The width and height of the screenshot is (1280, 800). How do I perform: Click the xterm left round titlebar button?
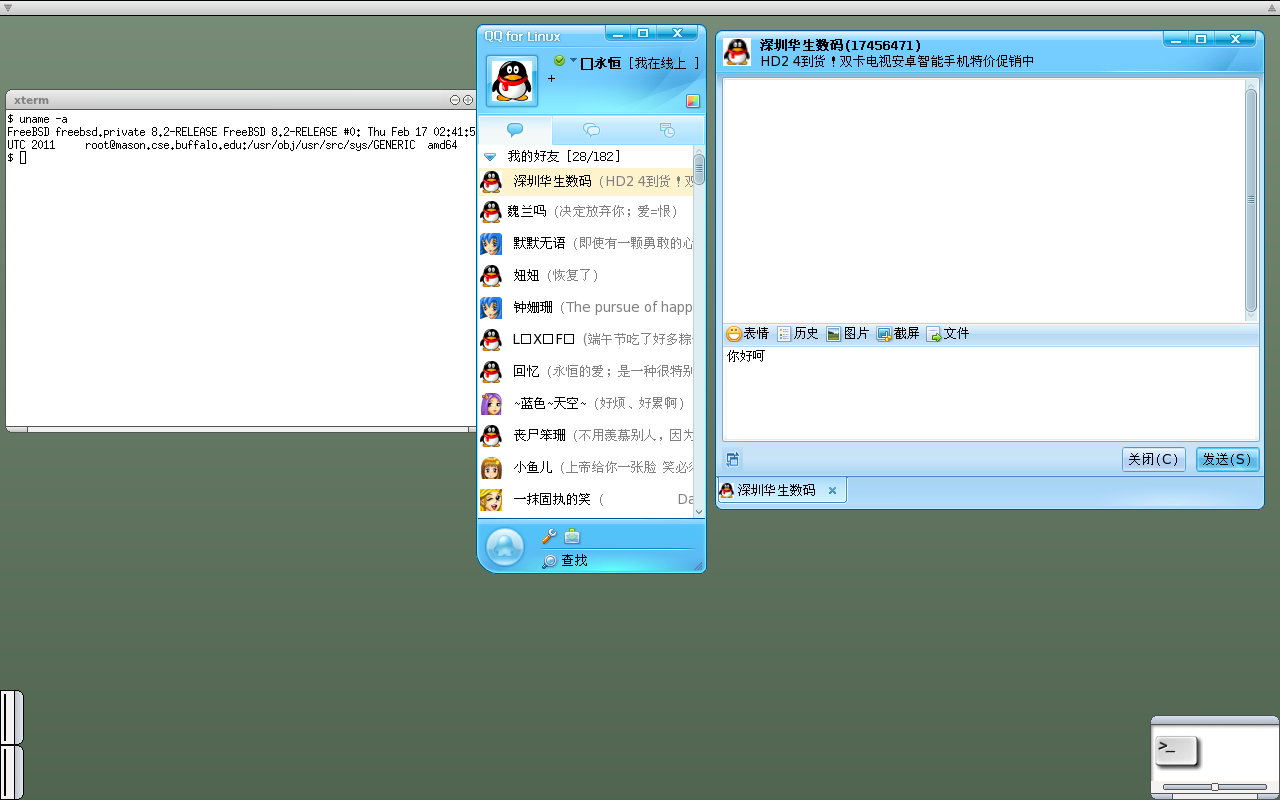(455, 100)
